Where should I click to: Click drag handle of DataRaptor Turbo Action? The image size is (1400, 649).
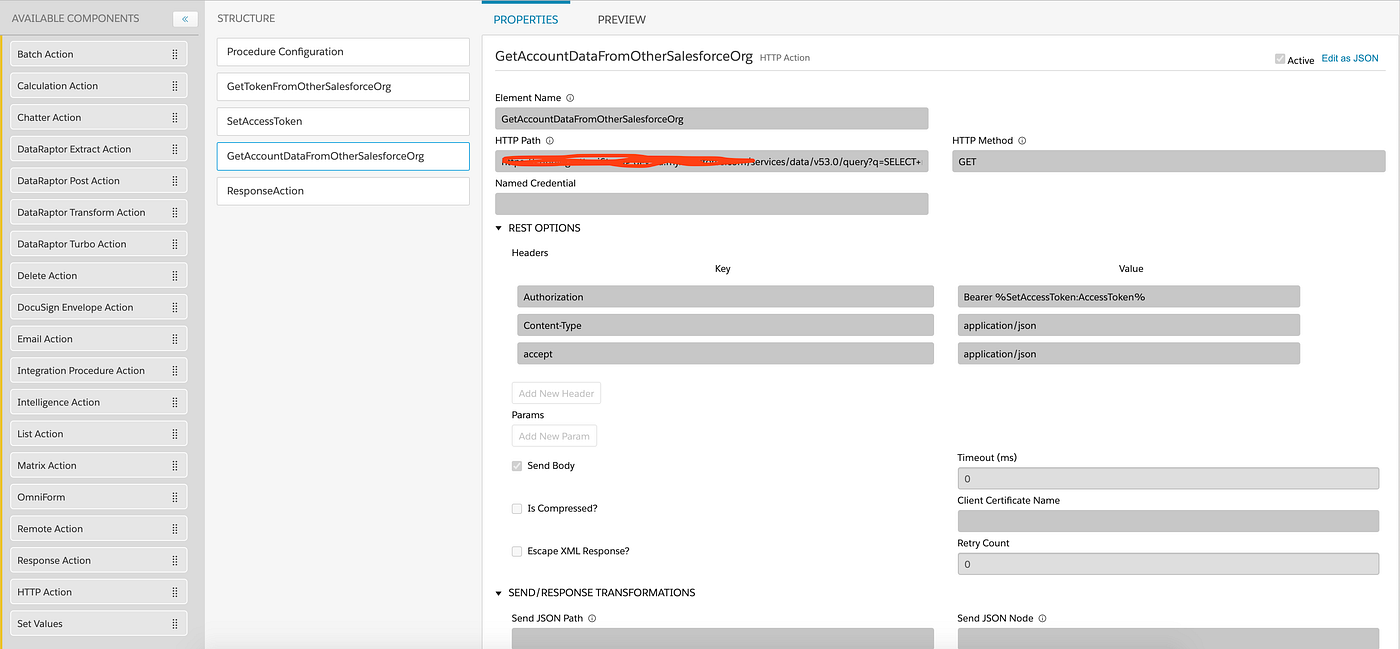click(174, 244)
